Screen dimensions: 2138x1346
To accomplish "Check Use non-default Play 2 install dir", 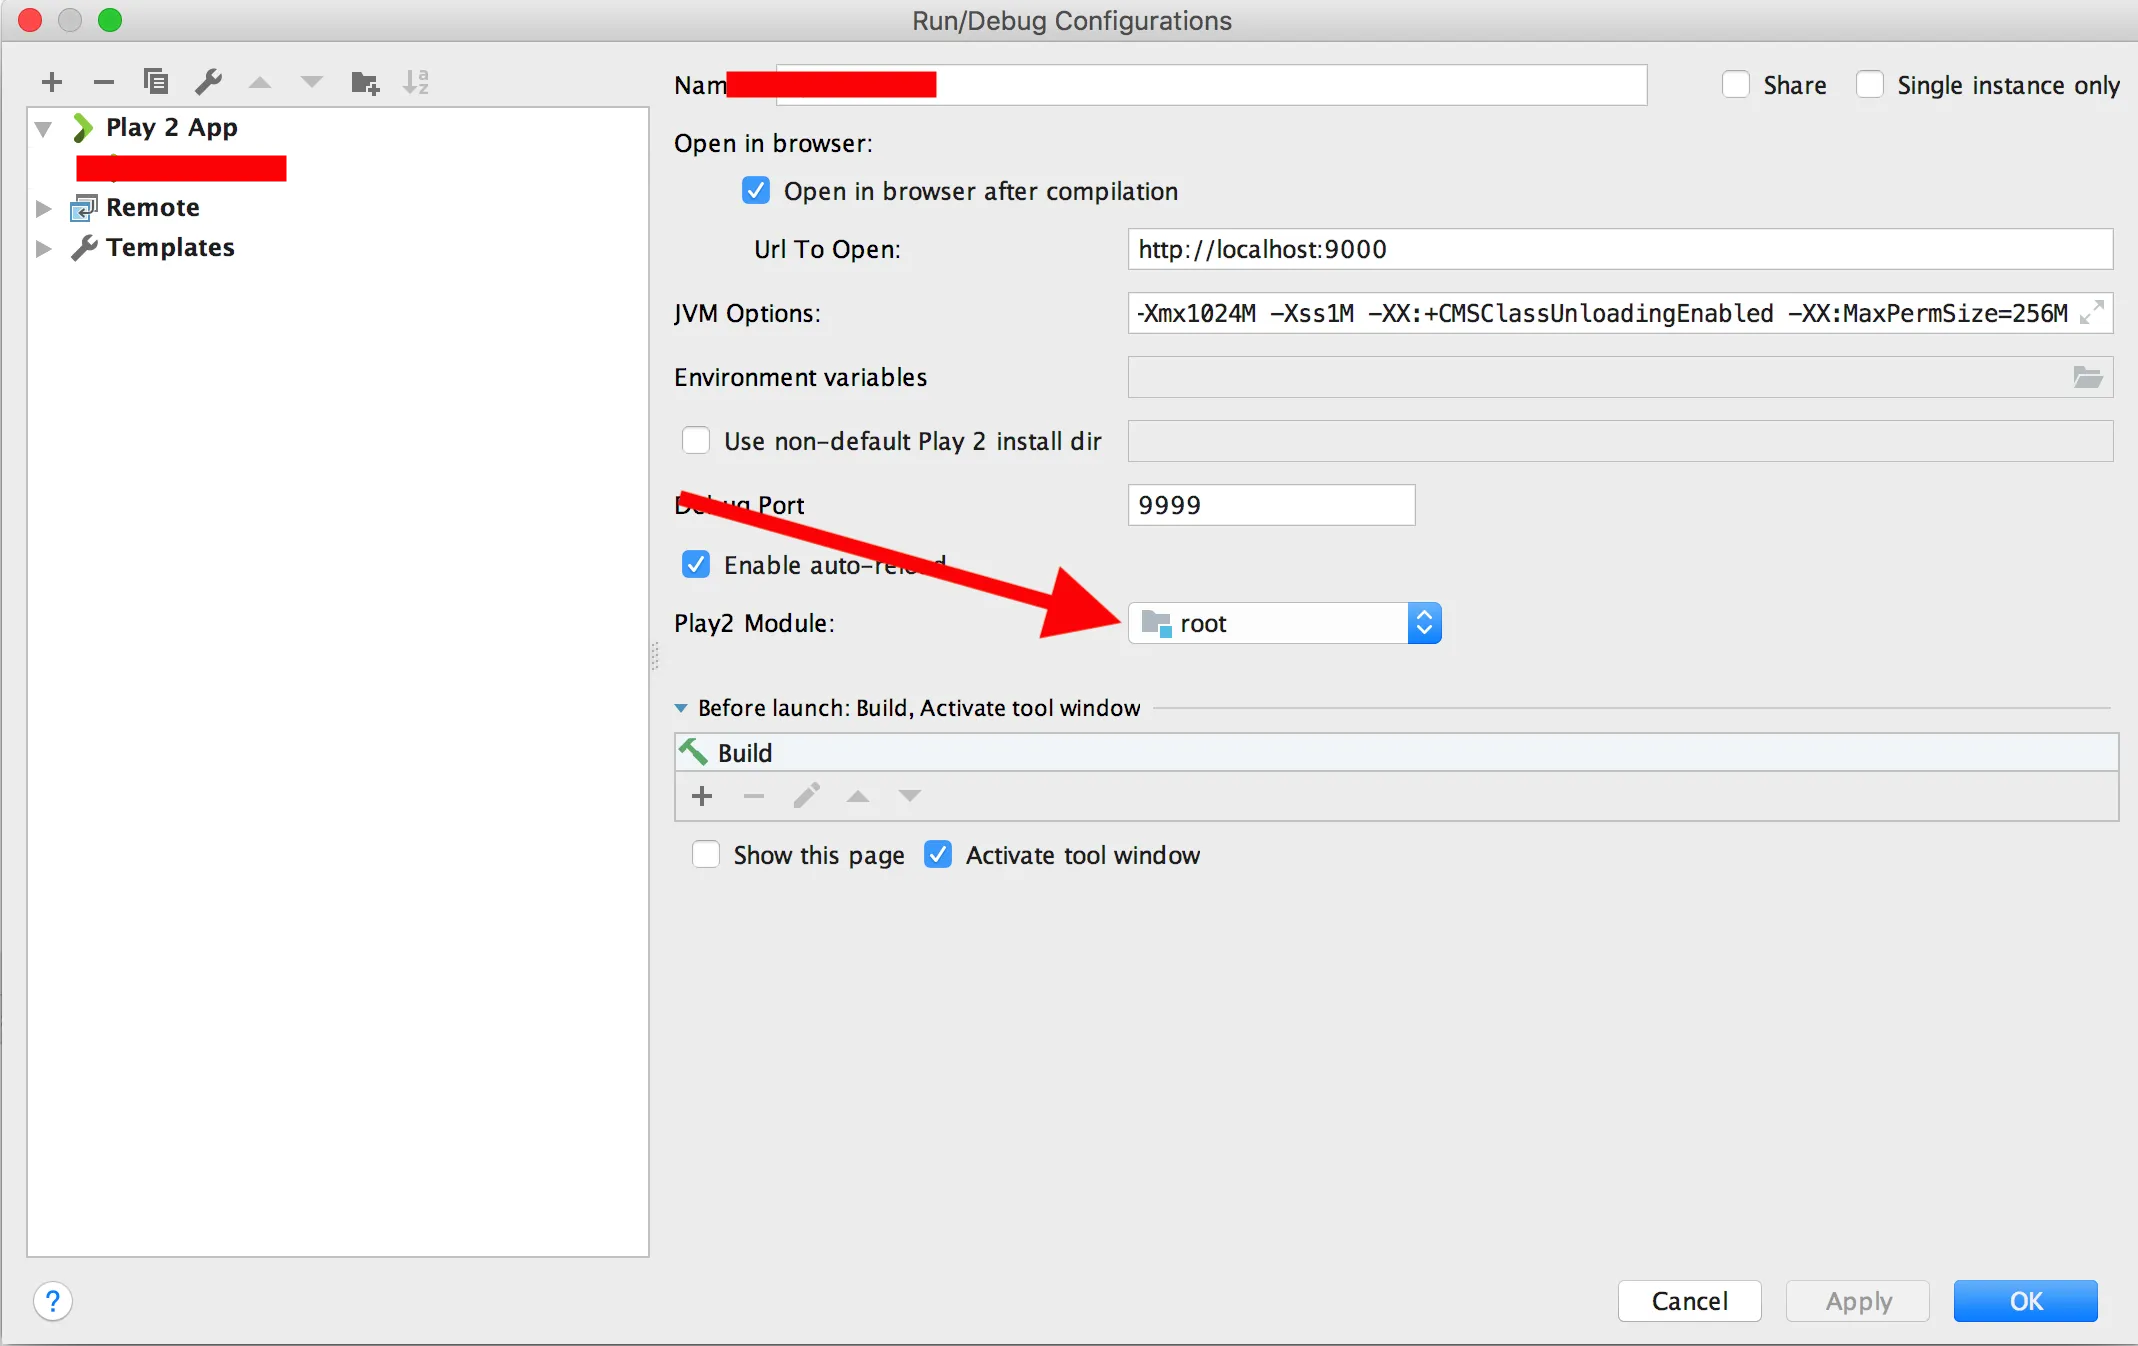I will [696, 441].
